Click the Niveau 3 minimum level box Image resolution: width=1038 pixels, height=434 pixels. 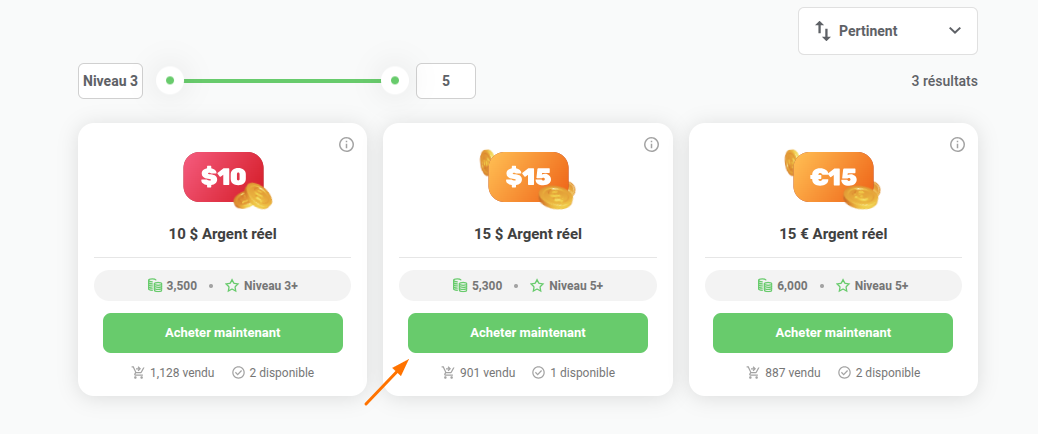click(x=111, y=81)
